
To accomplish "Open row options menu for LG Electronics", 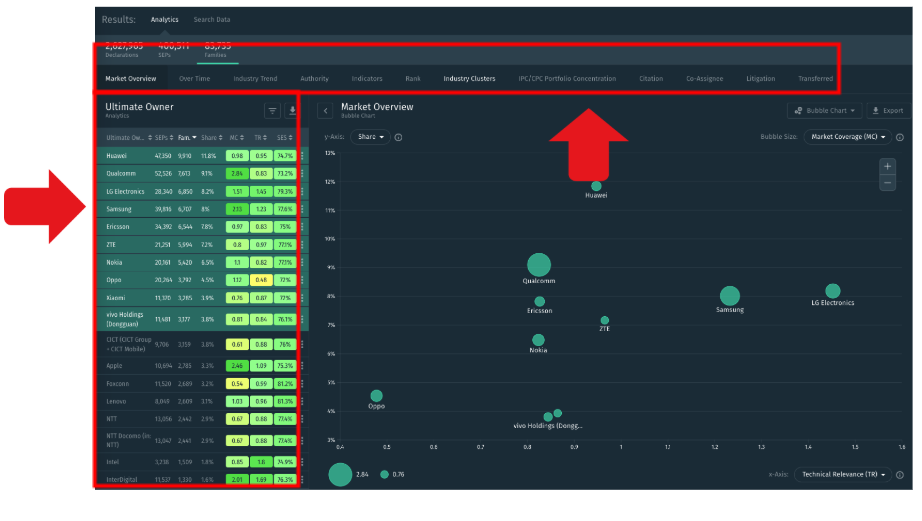I will point(302,191).
